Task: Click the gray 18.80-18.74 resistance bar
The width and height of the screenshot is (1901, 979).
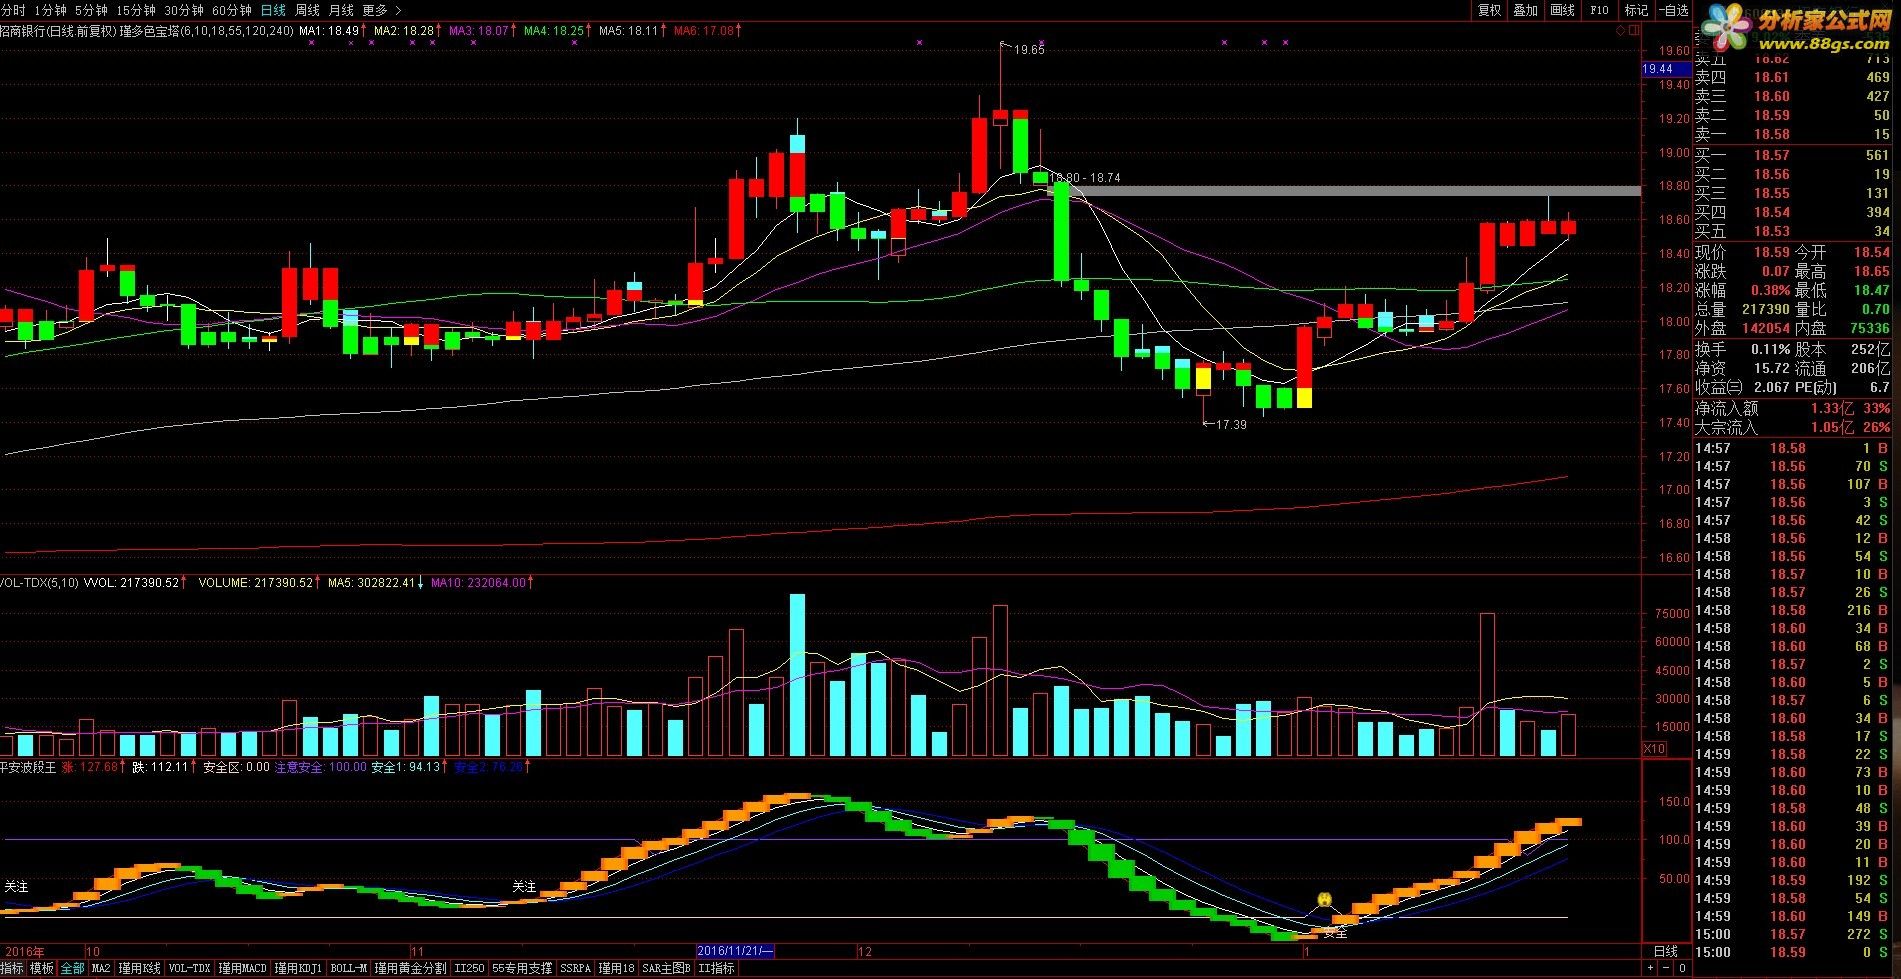Action: point(1345,190)
